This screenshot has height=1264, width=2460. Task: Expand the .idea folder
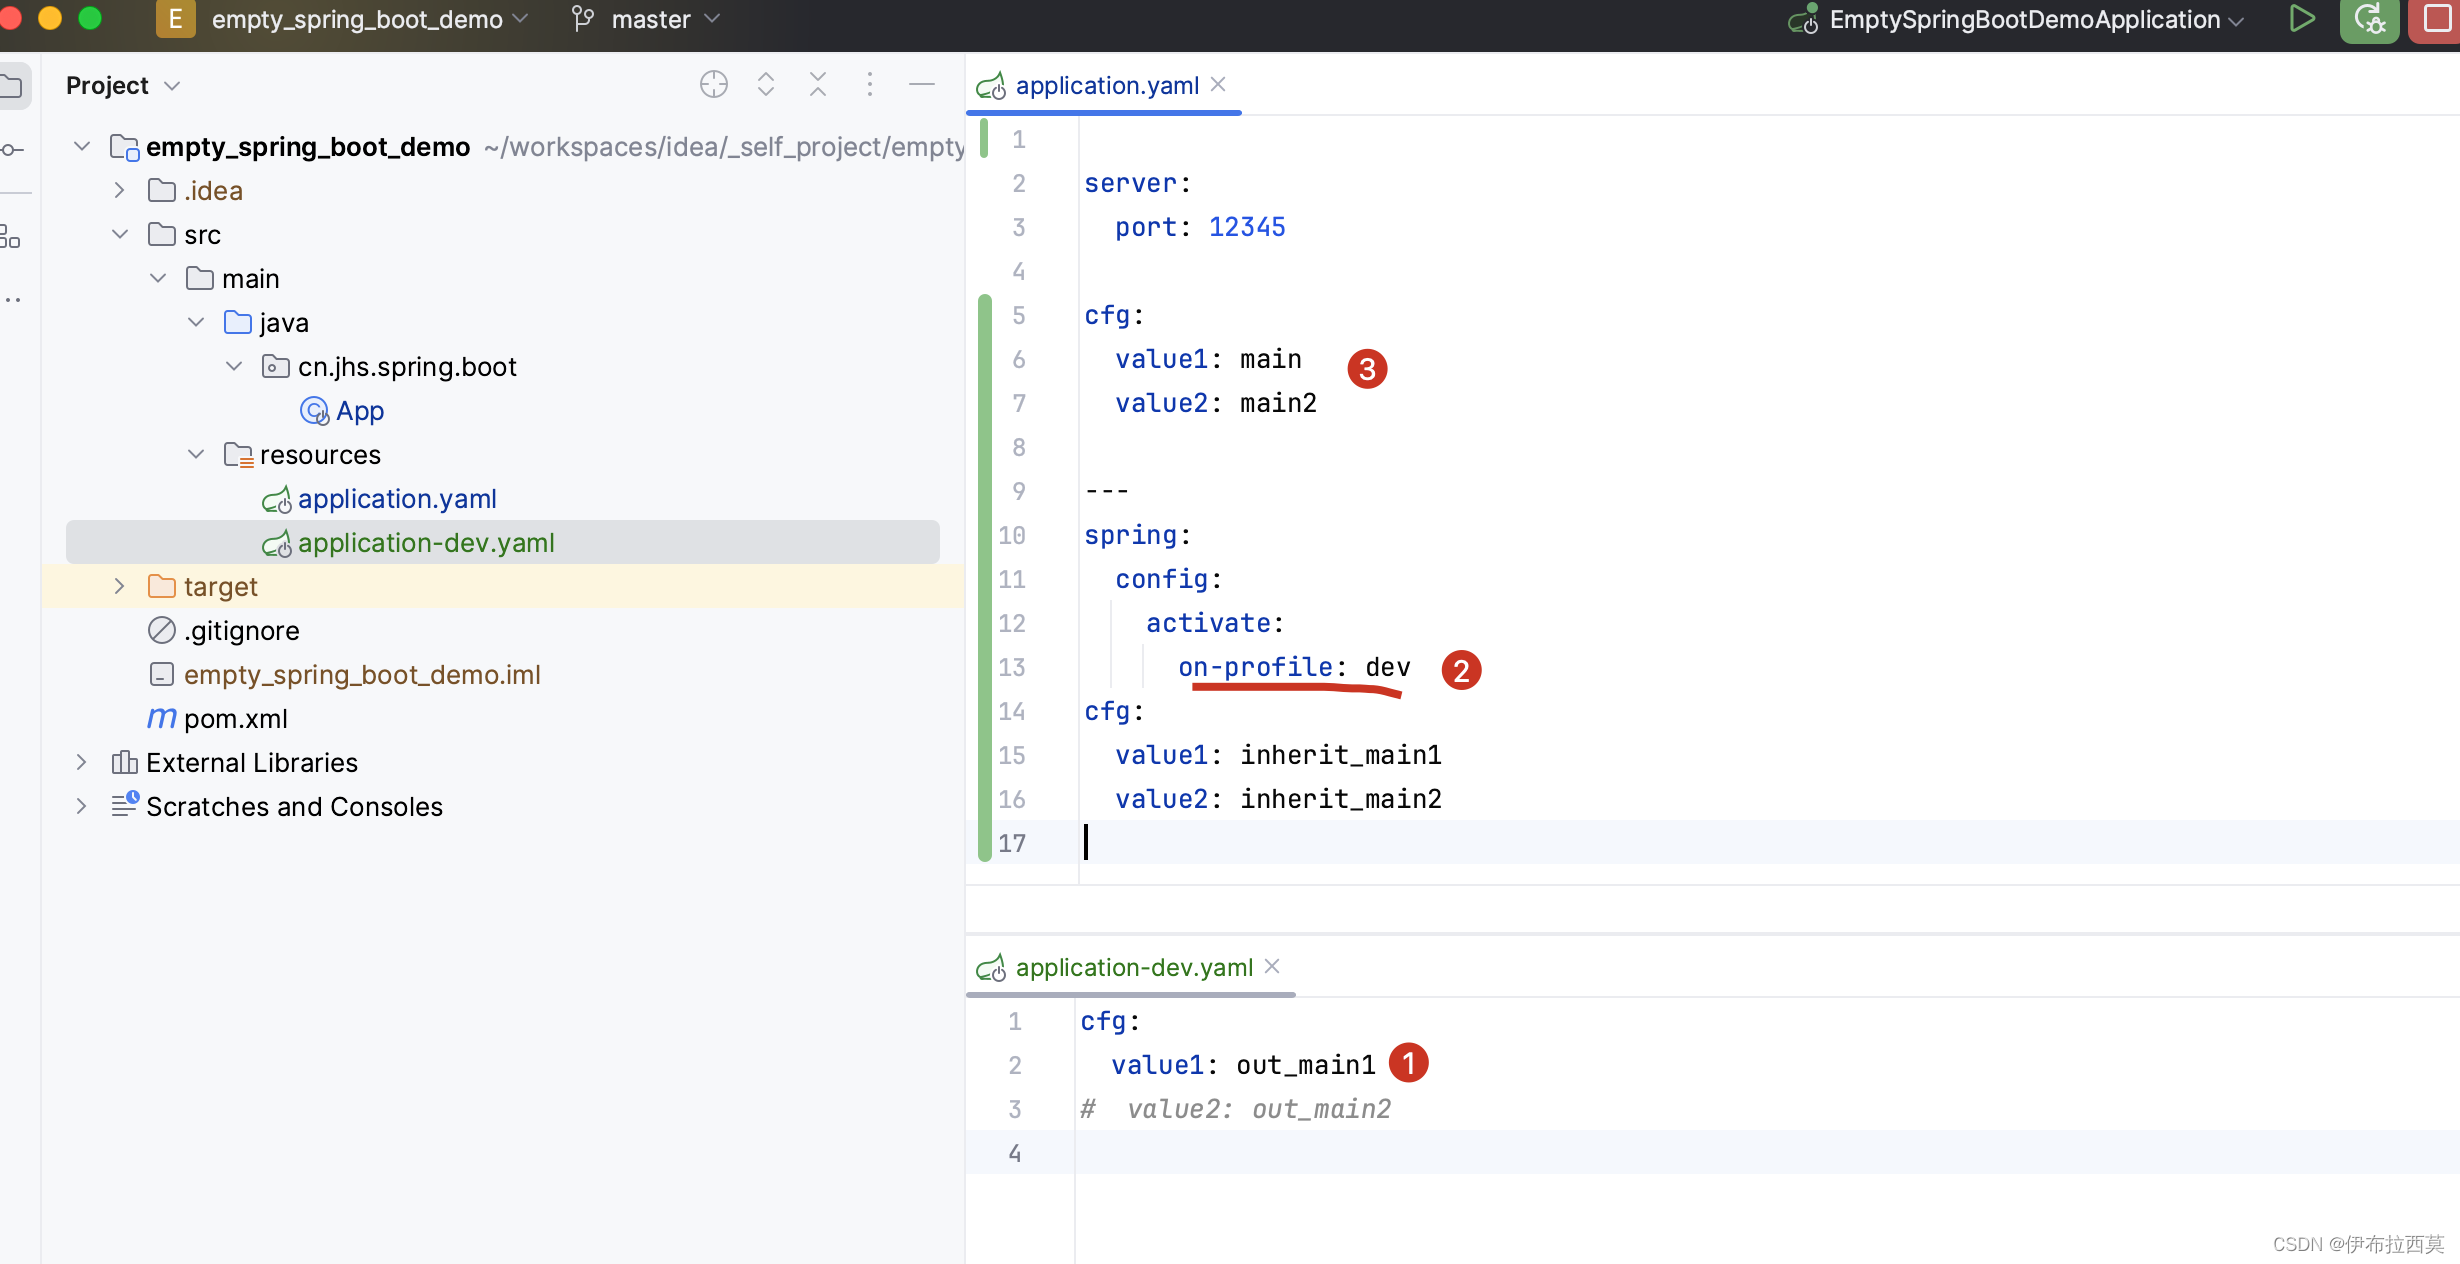click(x=120, y=191)
